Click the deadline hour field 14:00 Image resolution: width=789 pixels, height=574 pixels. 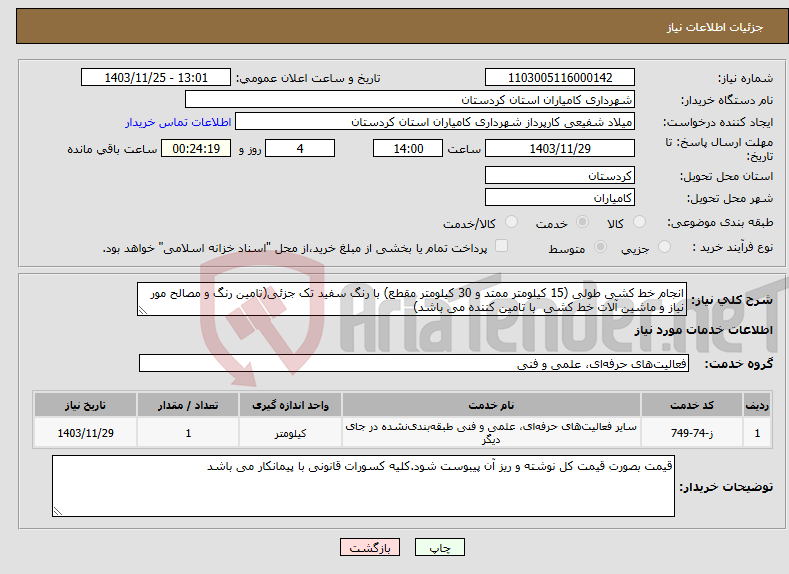408,148
